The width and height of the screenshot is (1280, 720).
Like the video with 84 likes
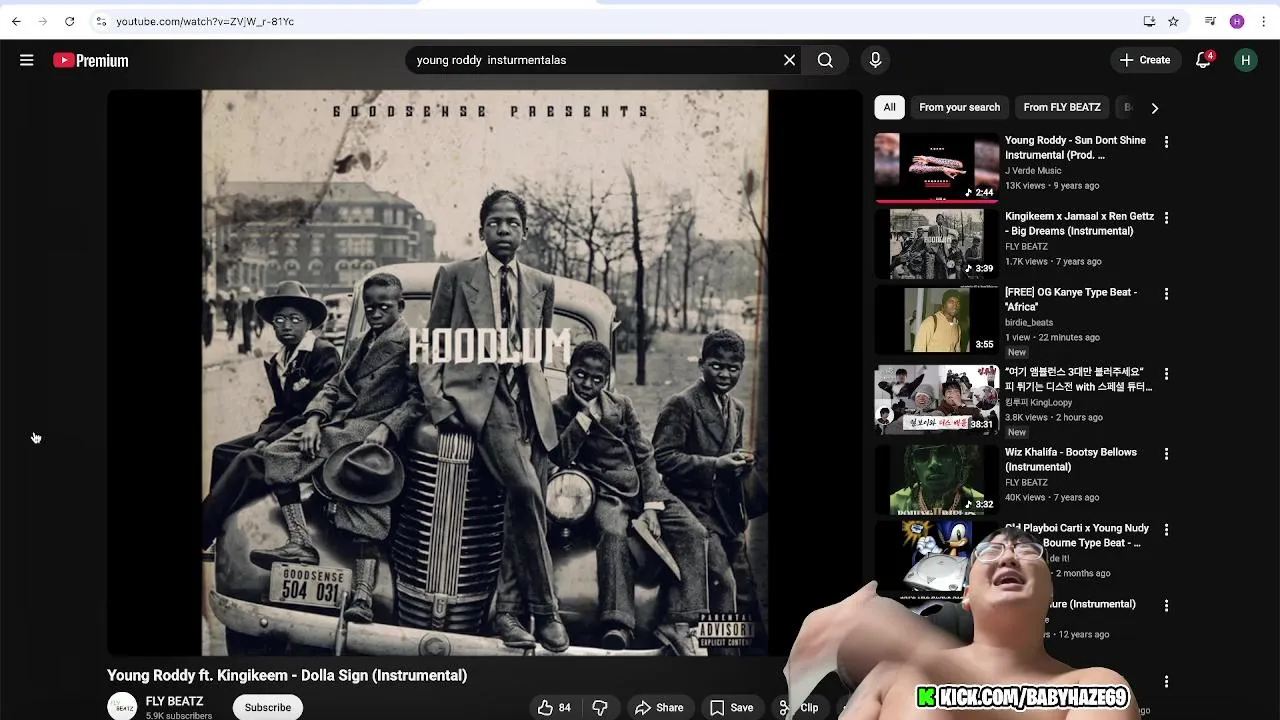click(554, 707)
